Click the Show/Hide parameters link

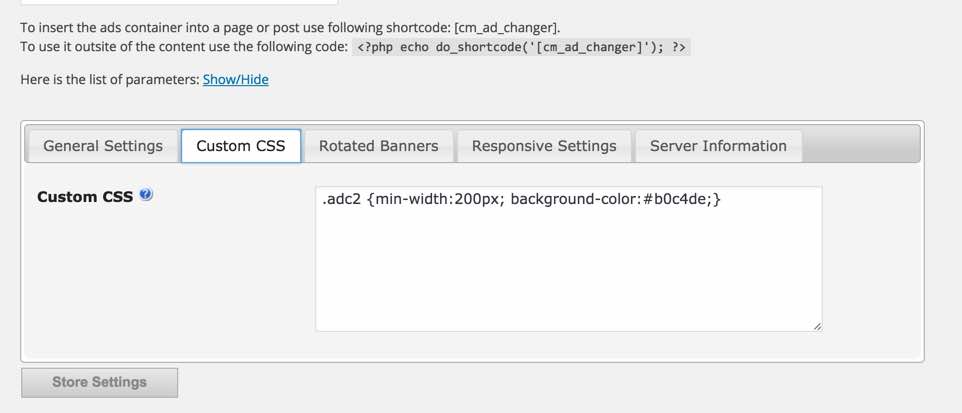click(235, 79)
